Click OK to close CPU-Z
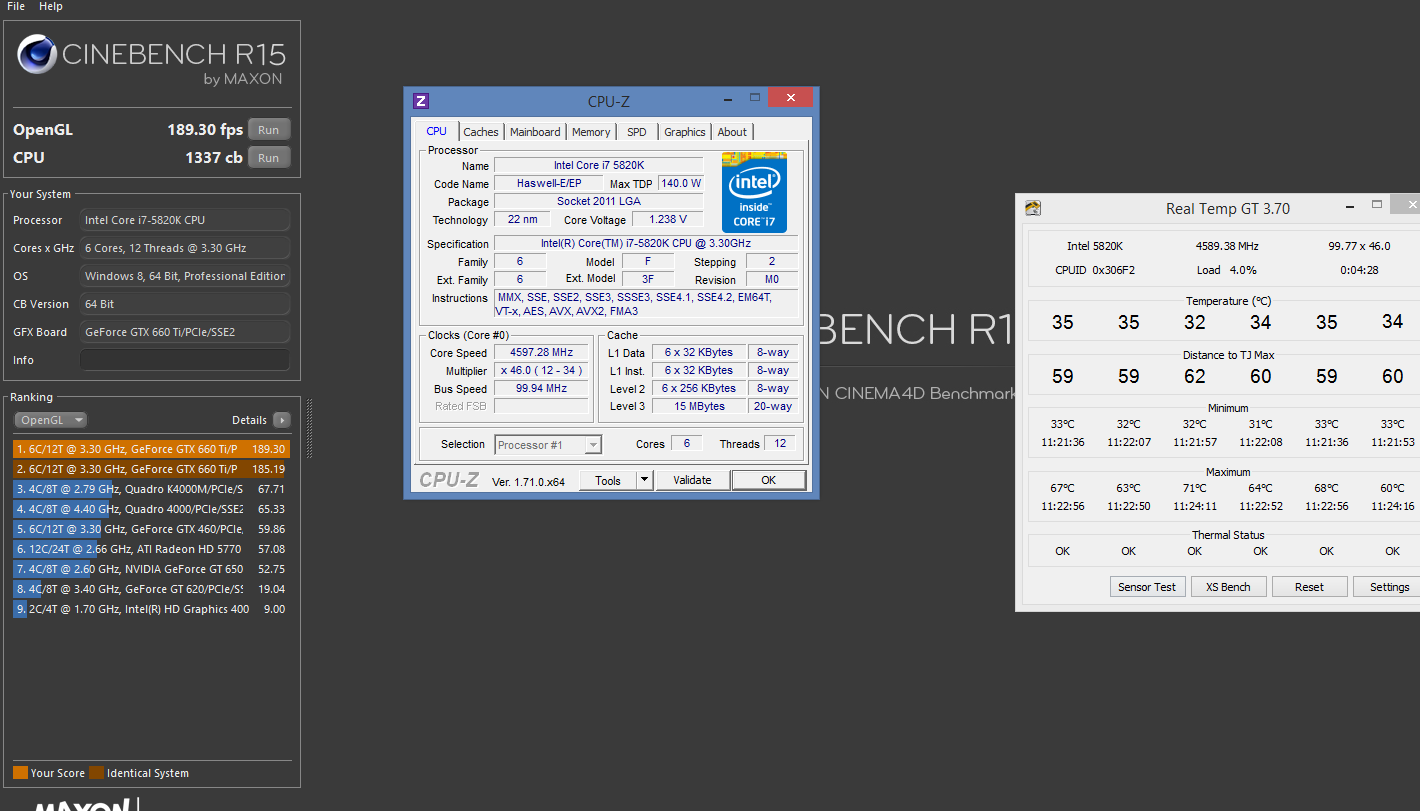1420x811 pixels. click(x=768, y=480)
